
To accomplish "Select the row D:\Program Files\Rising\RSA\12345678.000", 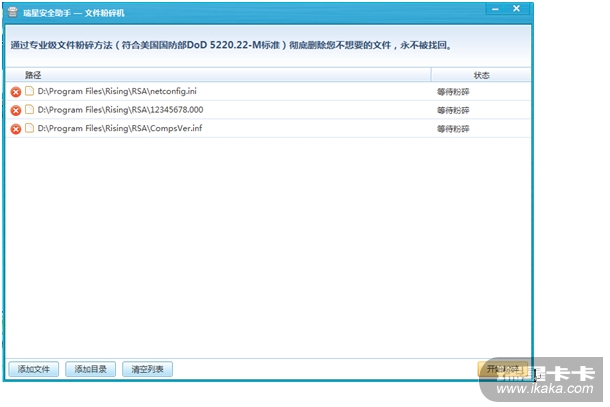I will click(268, 110).
